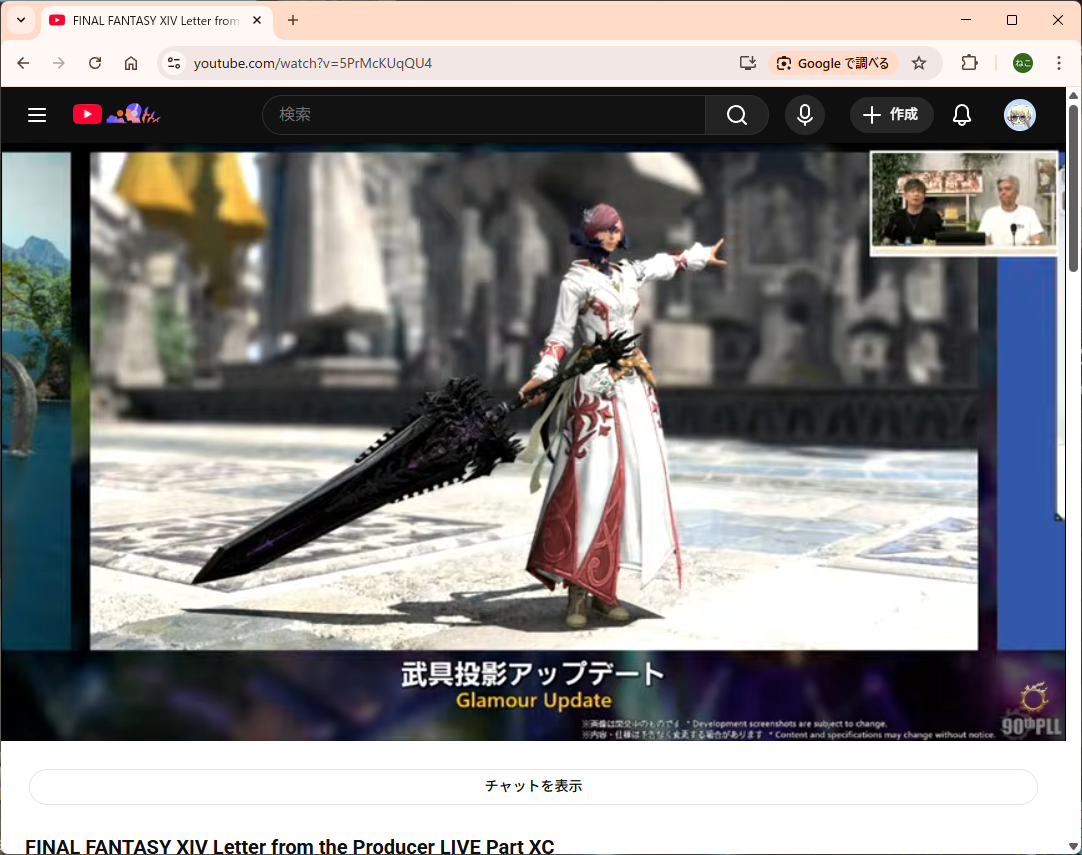The width and height of the screenshot is (1082, 855).
Task: Click the YouTube logo home icon
Action: coord(88,115)
